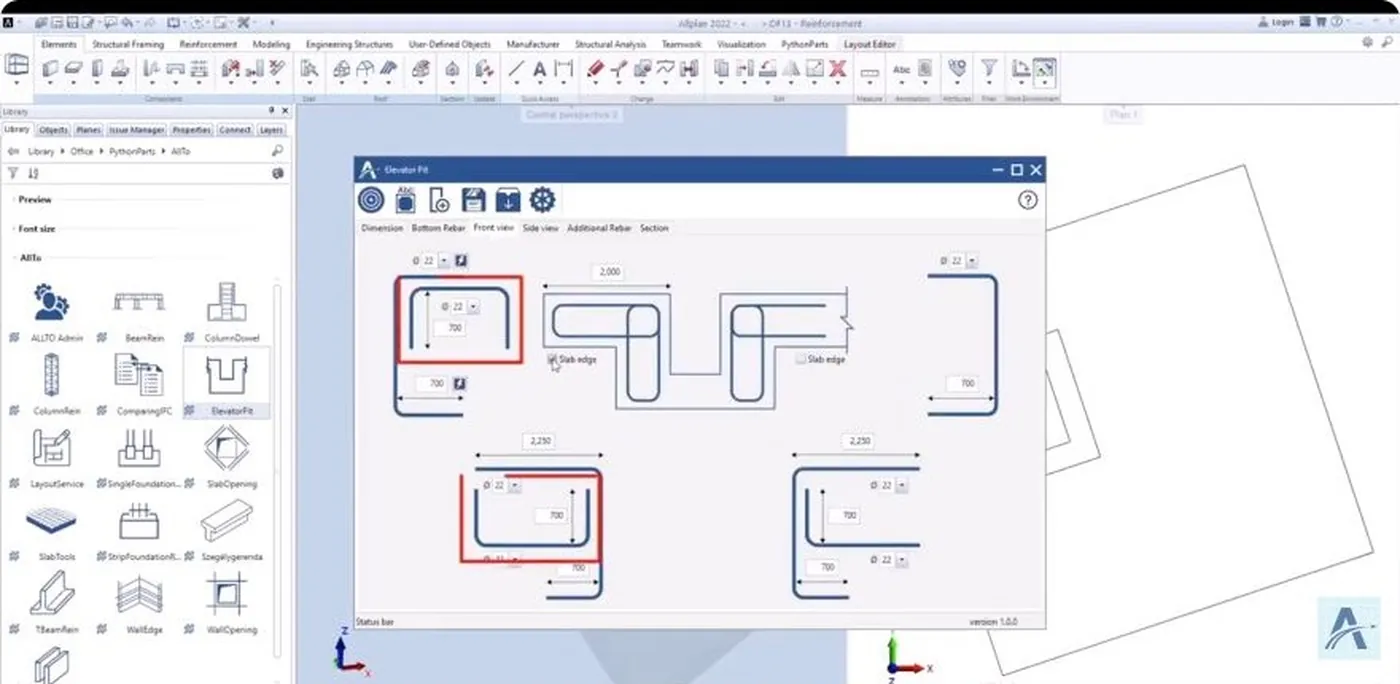Click the Filter funnel in ribbon

(988, 69)
